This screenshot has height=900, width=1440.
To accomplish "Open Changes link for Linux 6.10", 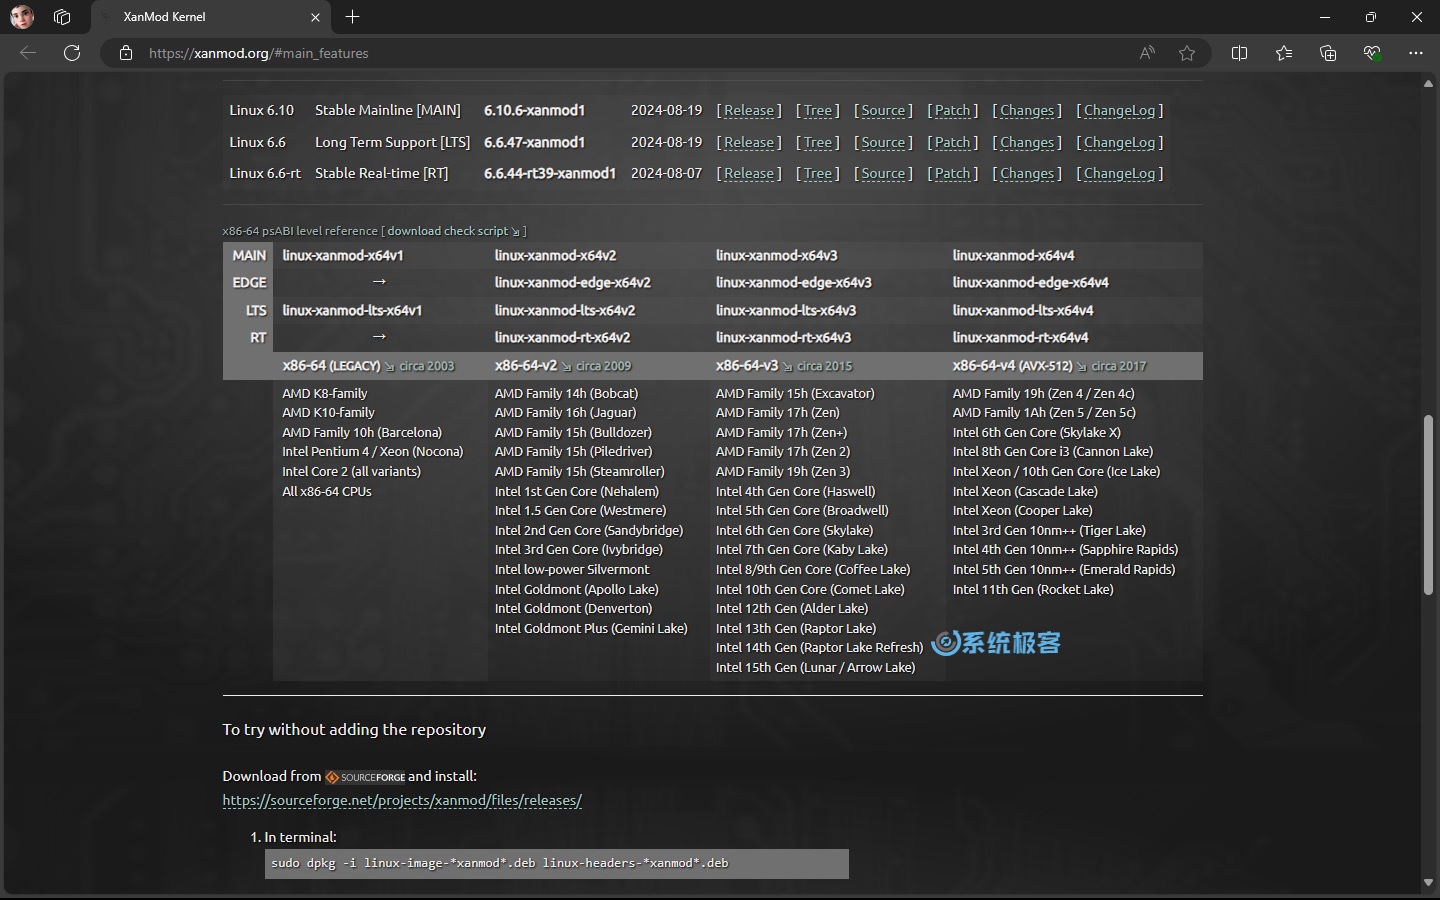I will pyautogui.click(x=1027, y=111).
